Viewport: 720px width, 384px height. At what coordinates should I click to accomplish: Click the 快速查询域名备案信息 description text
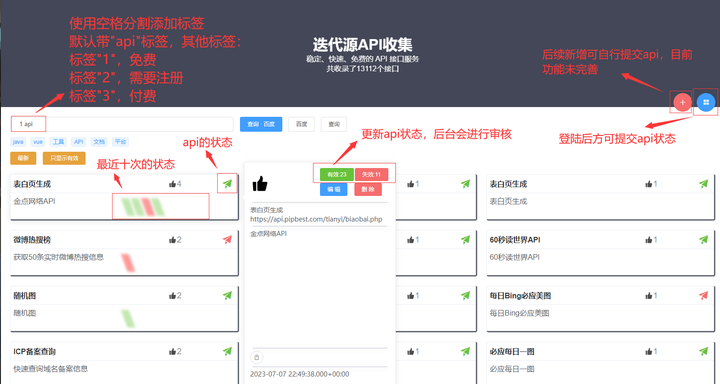(x=51, y=369)
